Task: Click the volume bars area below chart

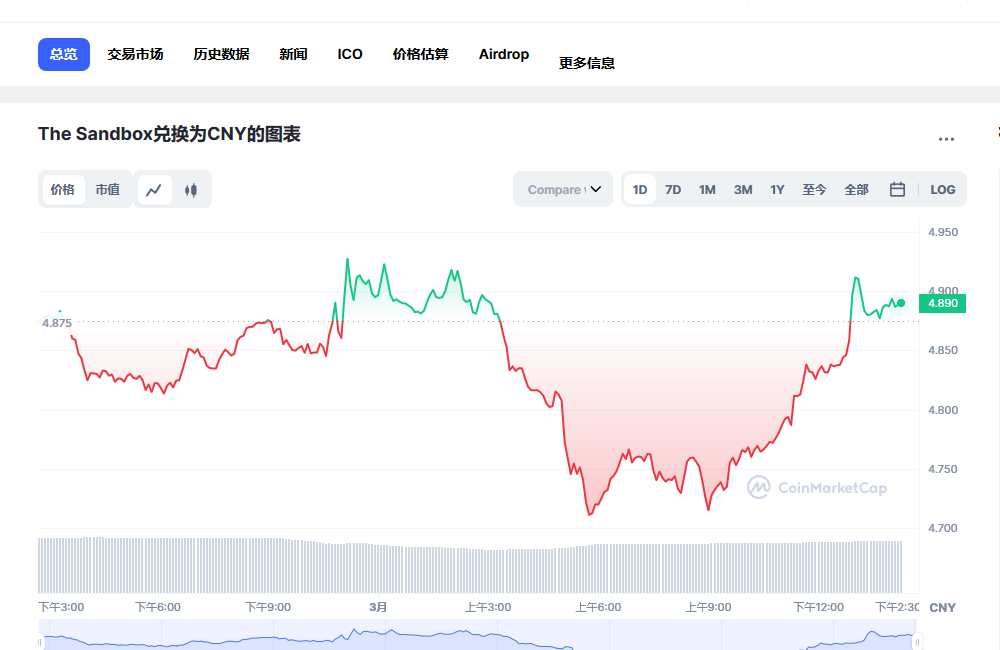Action: pyautogui.click(x=470, y=566)
